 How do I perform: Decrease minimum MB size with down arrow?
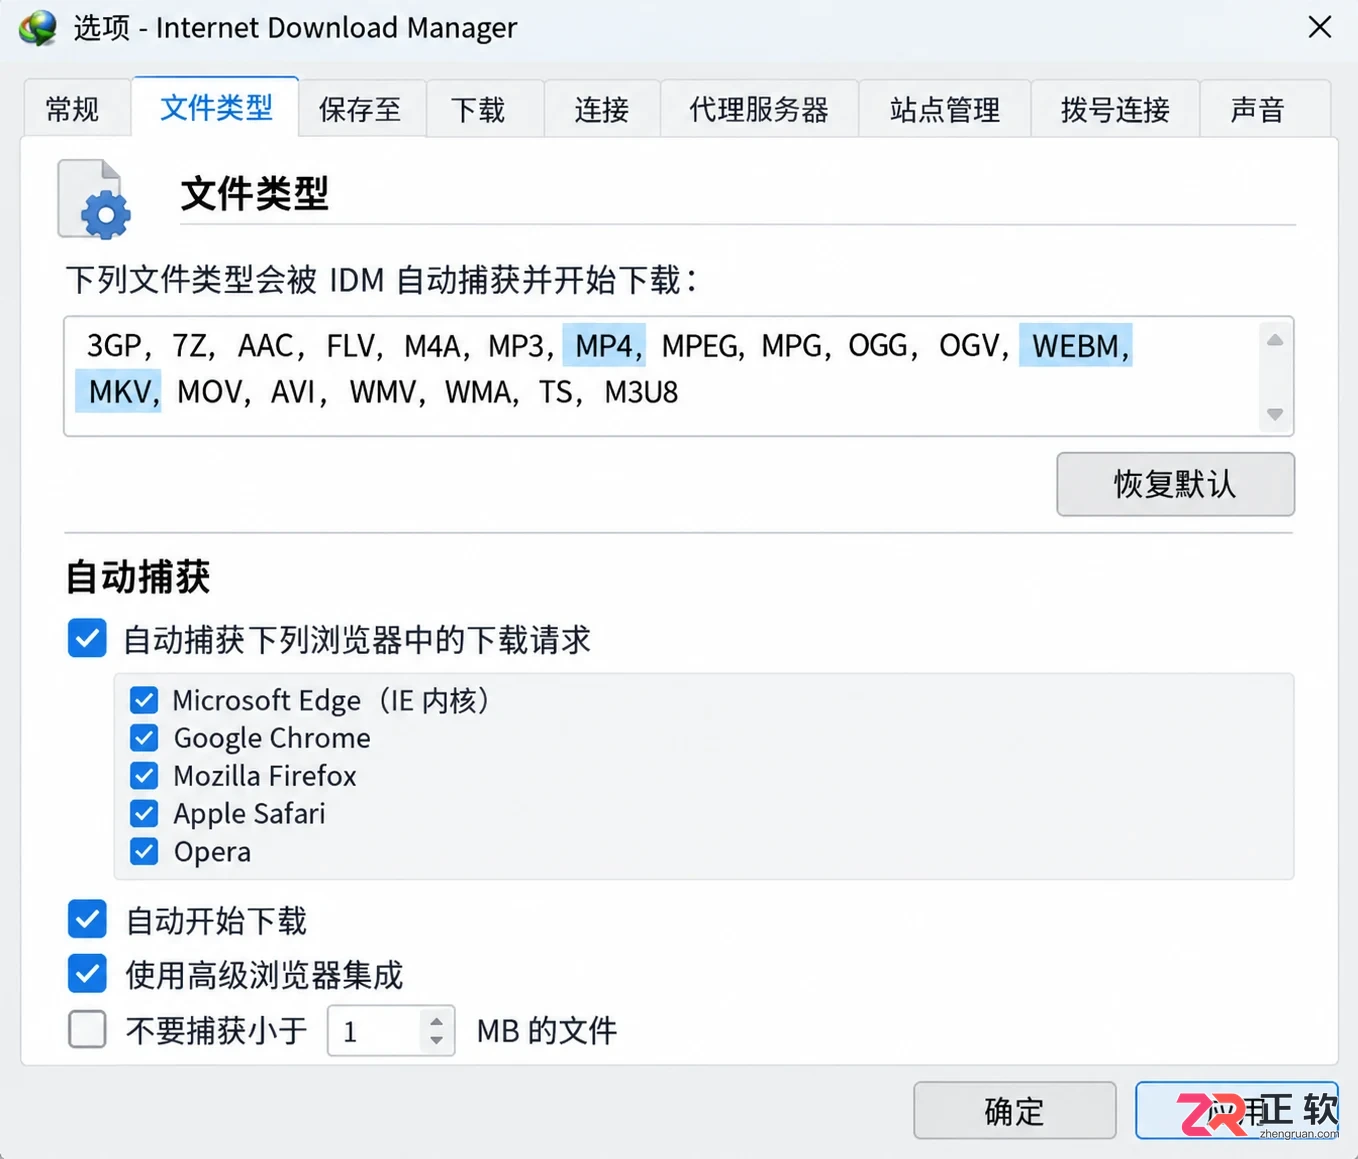436,1040
